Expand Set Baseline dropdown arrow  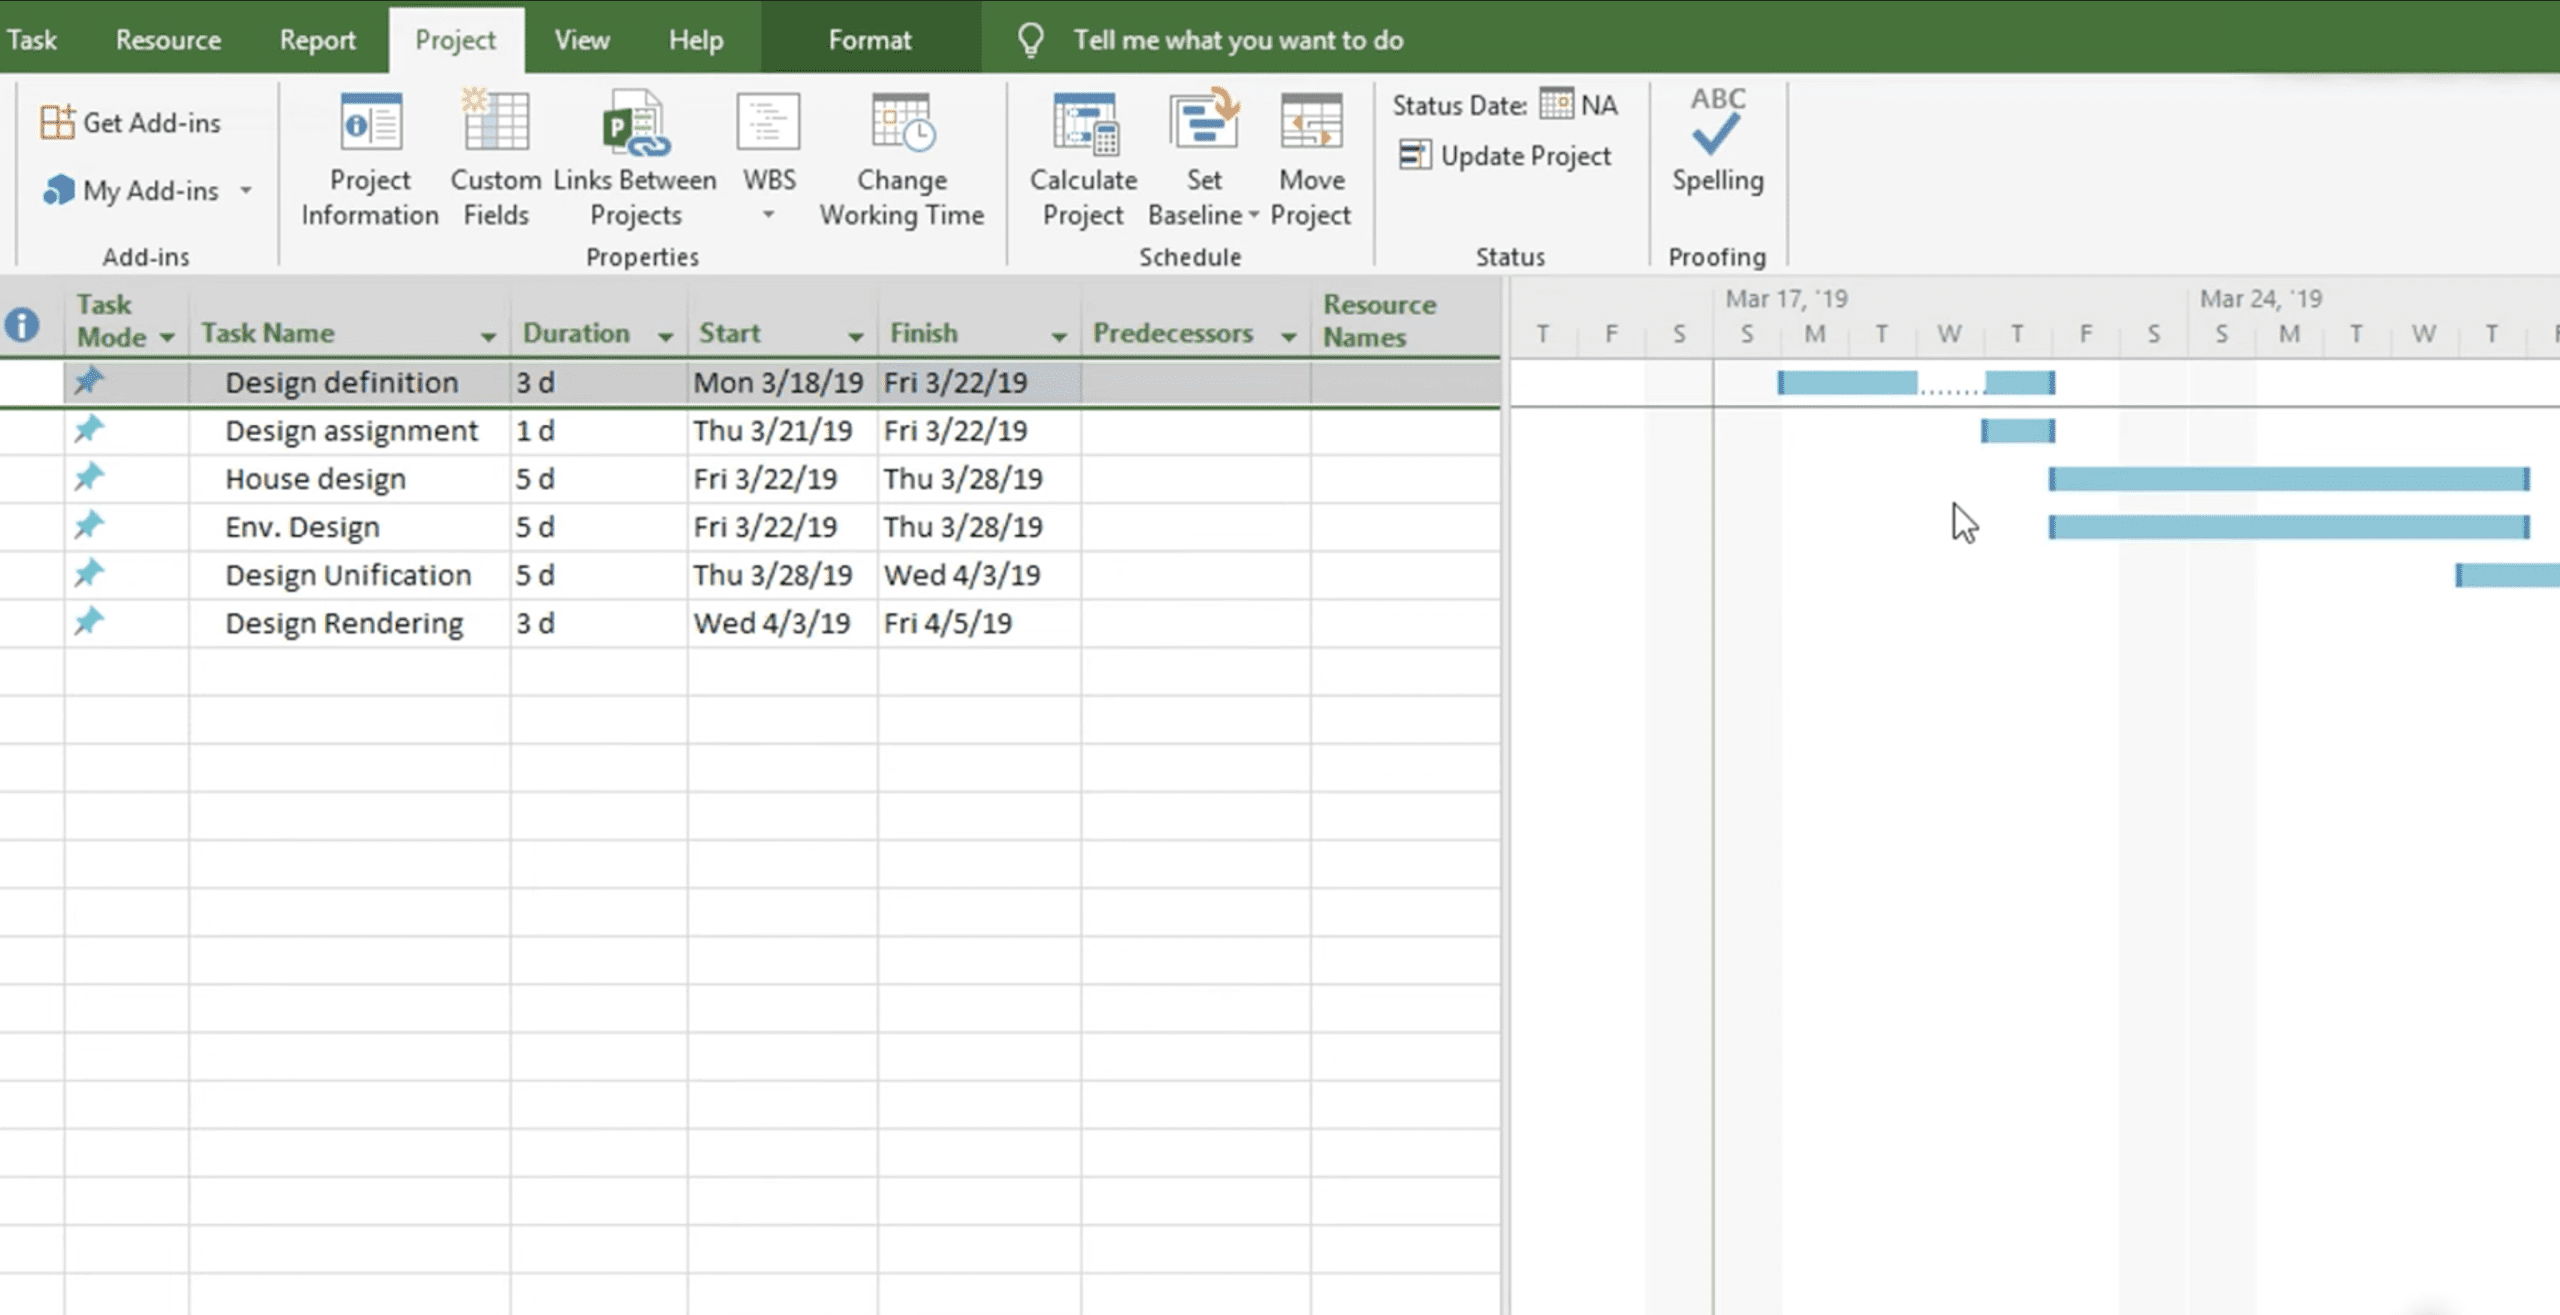[x=1253, y=215]
